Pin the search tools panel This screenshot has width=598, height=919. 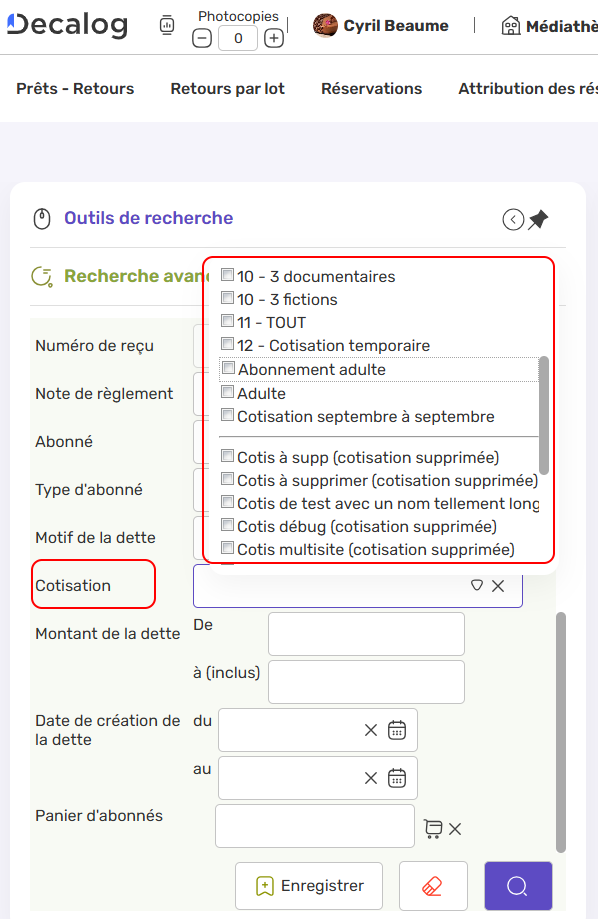click(x=538, y=220)
